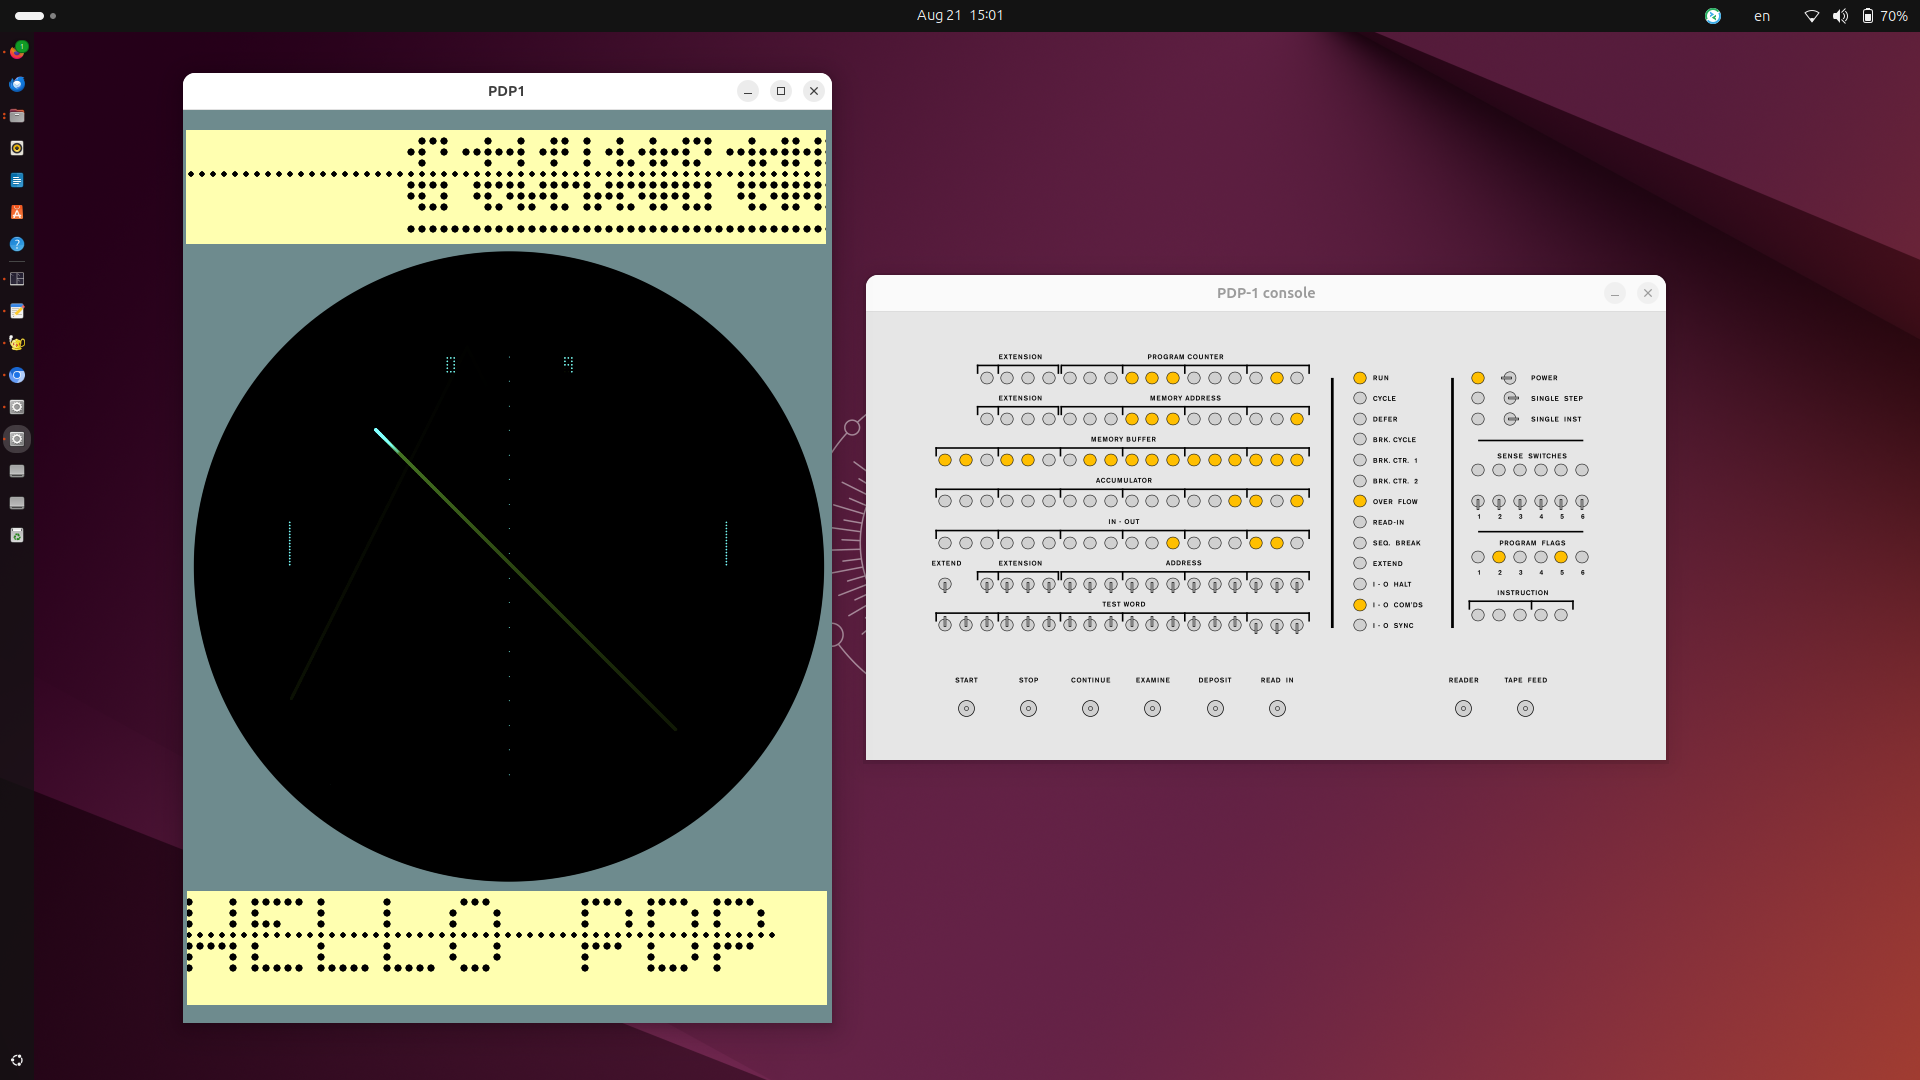1920x1080 pixels.
Task: Click the HELLO PDP punched paper tape
Action: [x=507, y=946]
